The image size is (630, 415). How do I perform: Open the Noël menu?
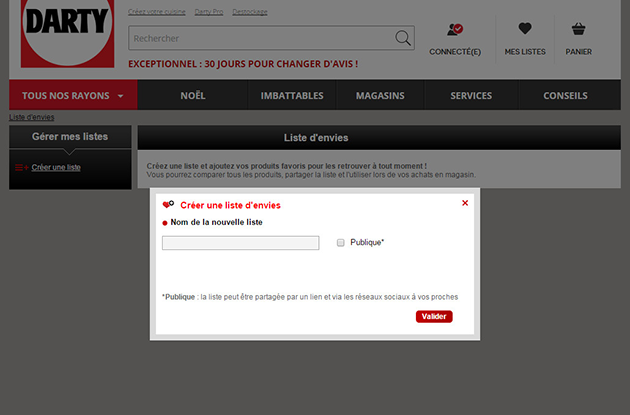(x=193, y=96)
